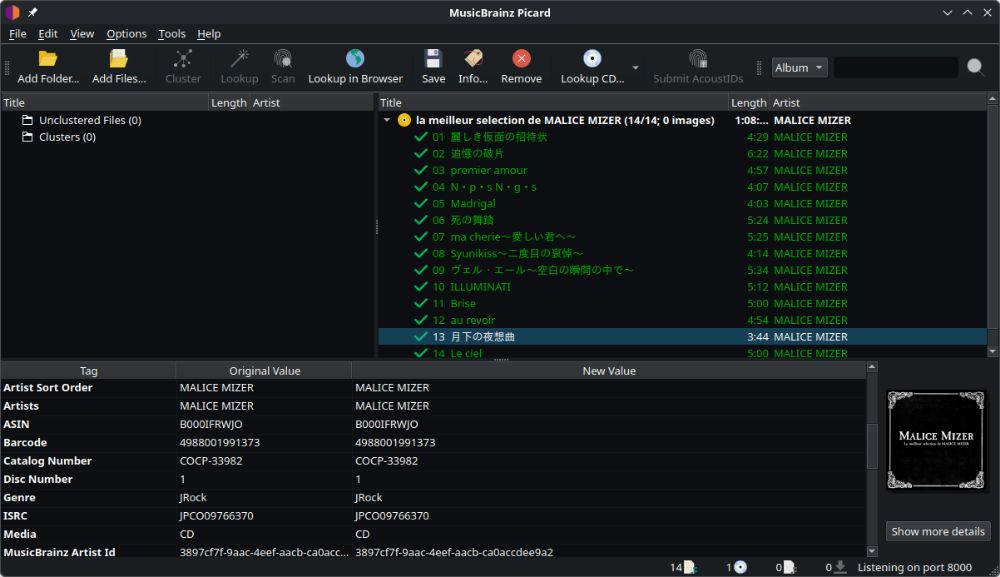Viewport: 1000px width, 577px height.
Task: Click the pin window icon
Action: point(32,12)
